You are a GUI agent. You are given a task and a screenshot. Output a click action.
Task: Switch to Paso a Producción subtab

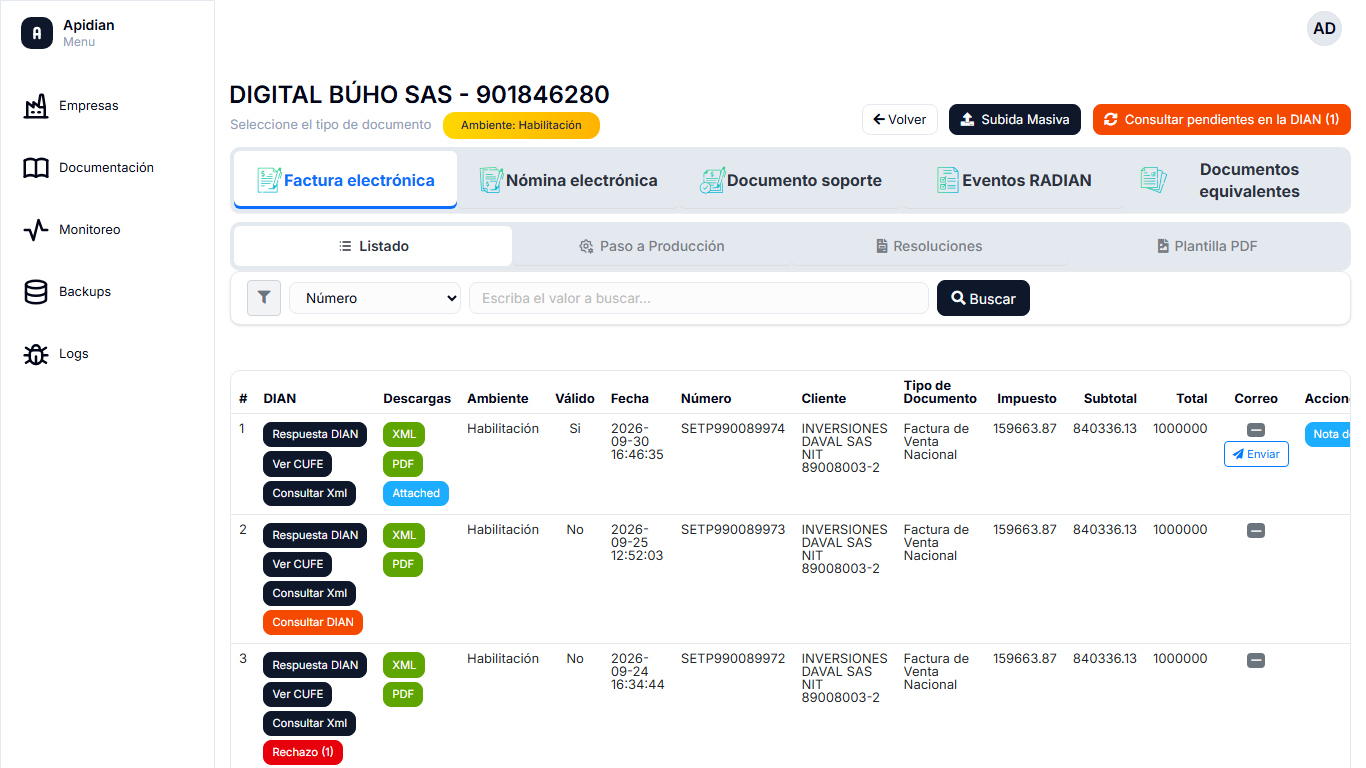651,246
